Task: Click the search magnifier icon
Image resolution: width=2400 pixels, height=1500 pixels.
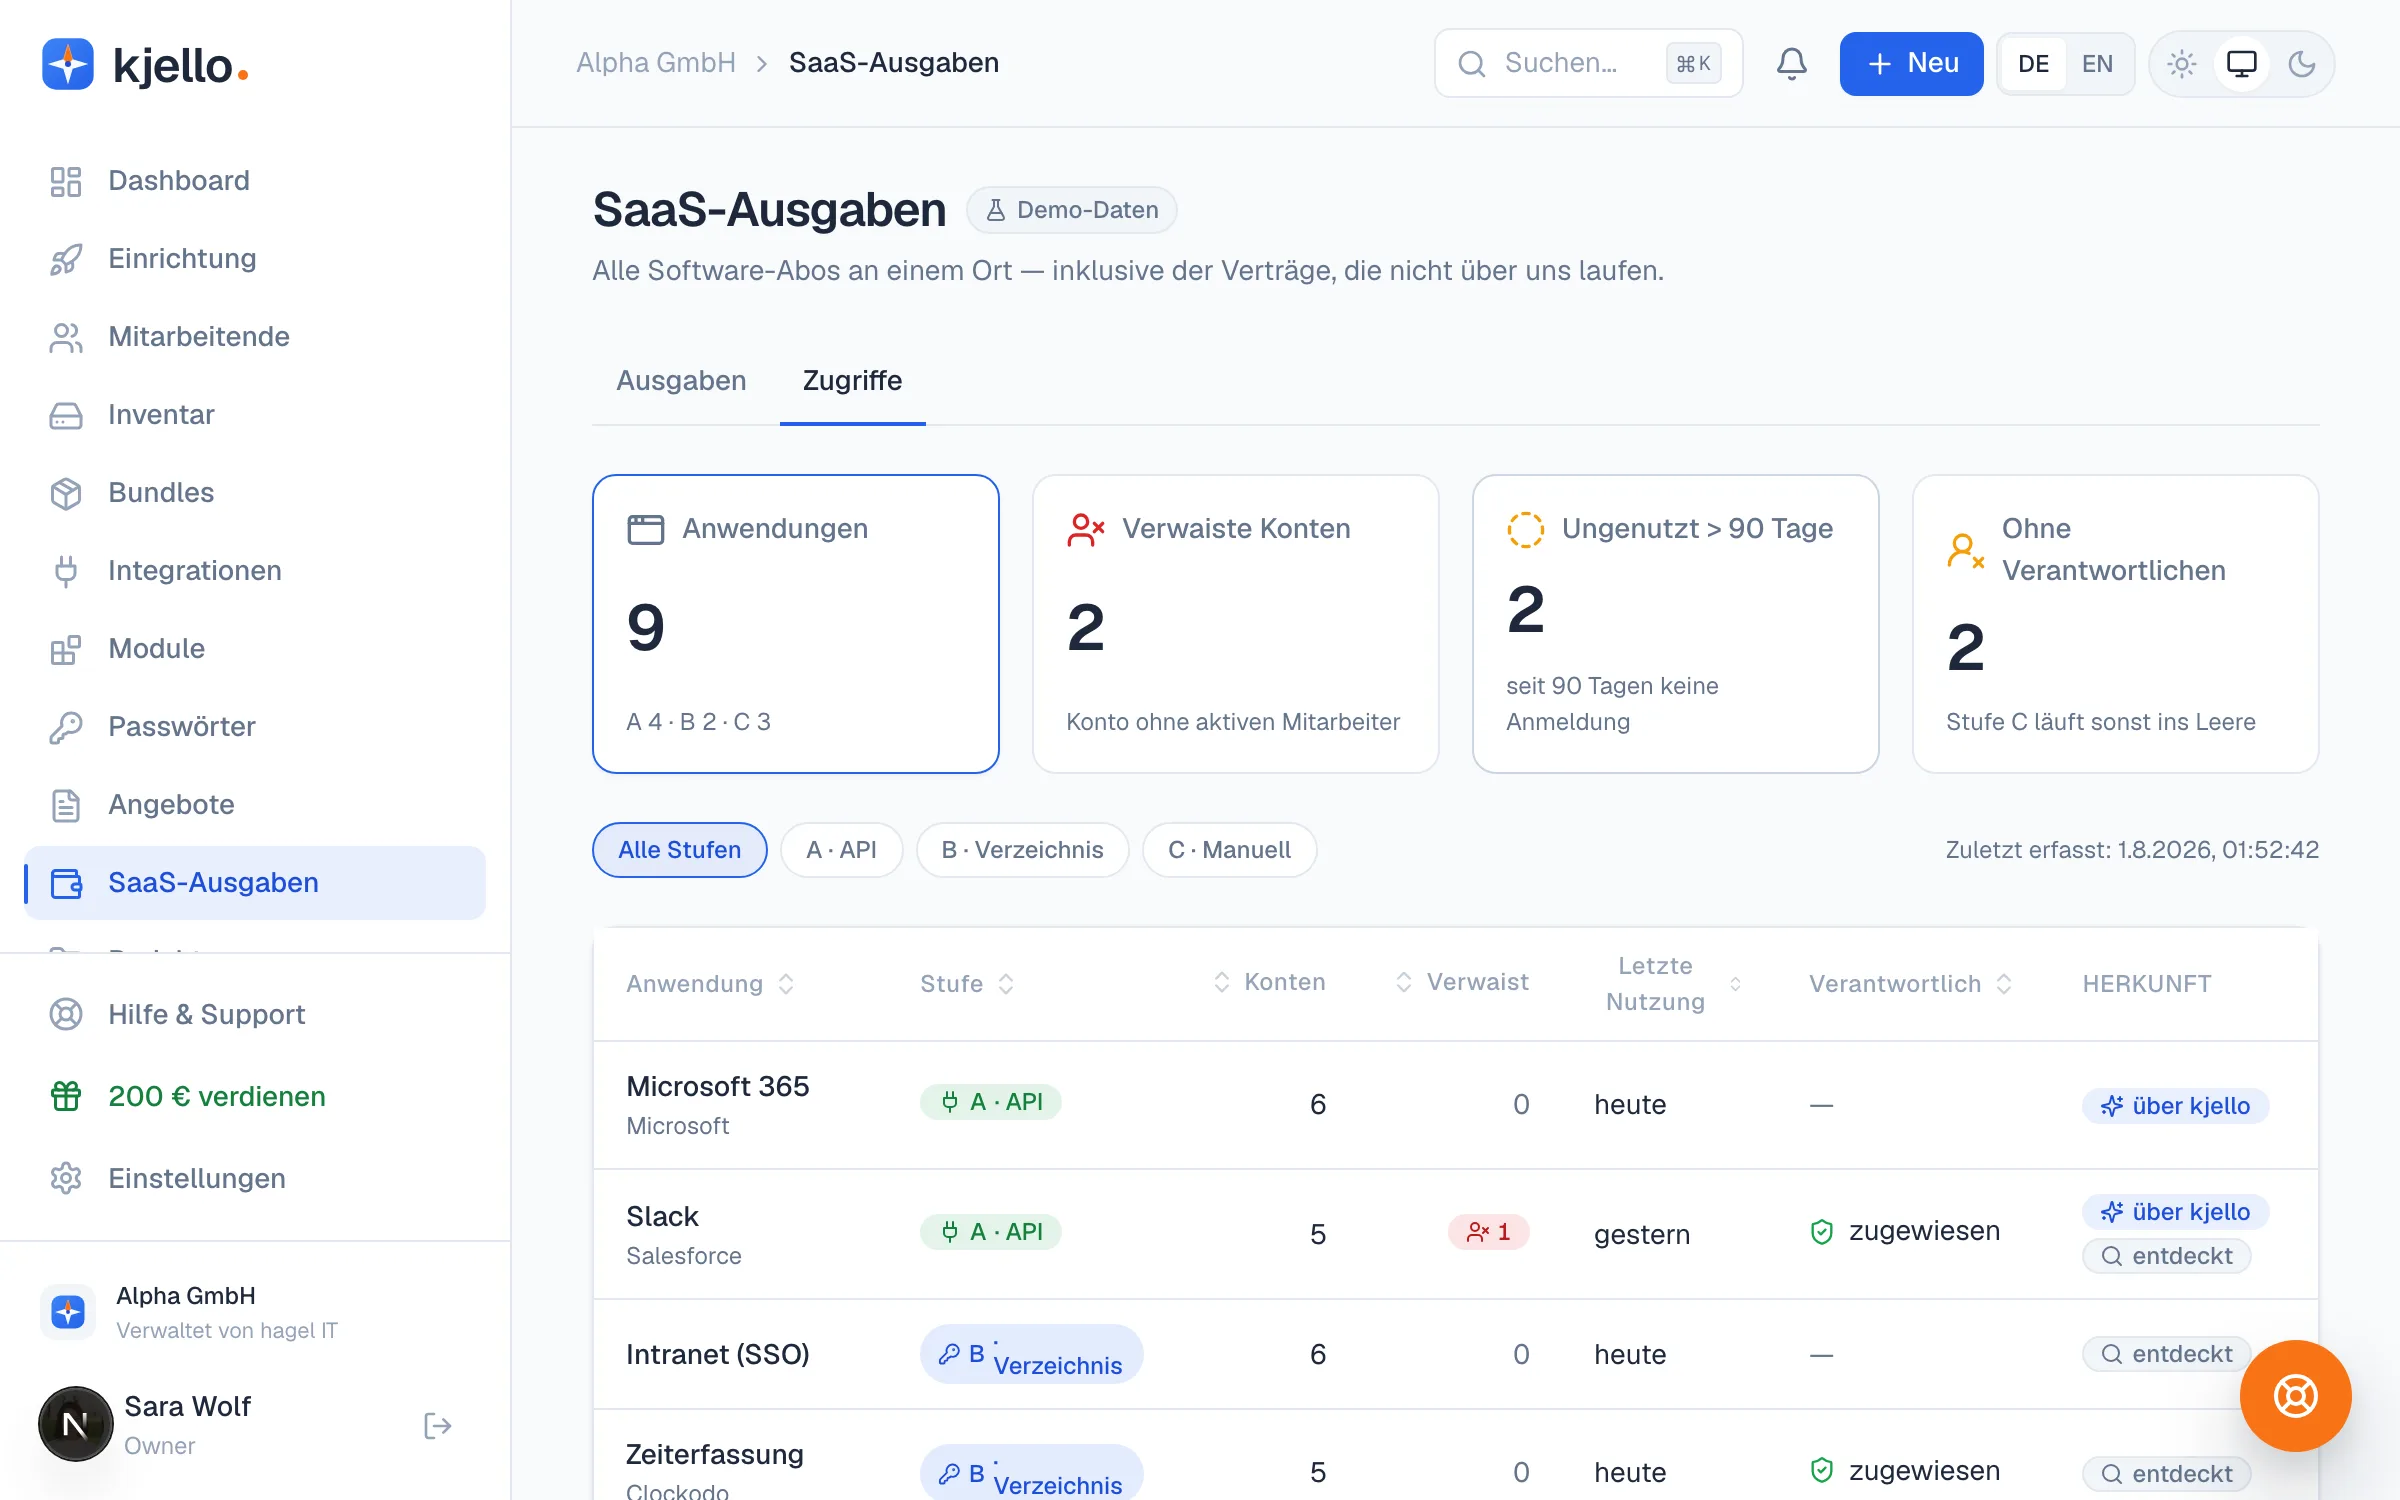Action: pos(1471,64)
